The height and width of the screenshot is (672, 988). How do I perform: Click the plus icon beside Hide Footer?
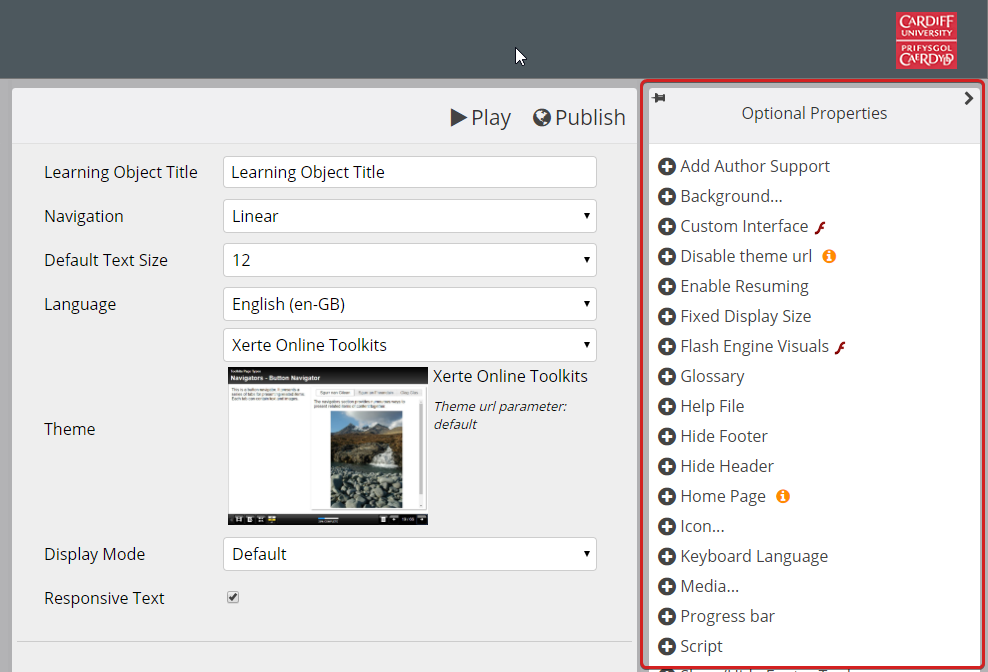[x=667, y=436]
